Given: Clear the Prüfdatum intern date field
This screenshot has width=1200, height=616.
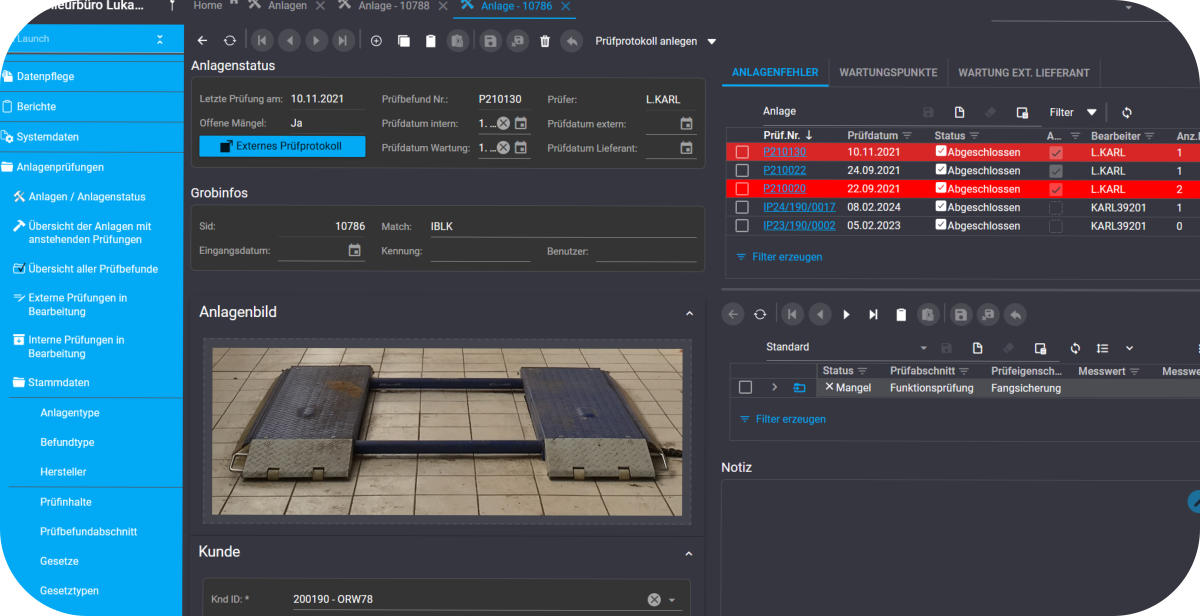Looking at the screenshot, I should (503, 124).
